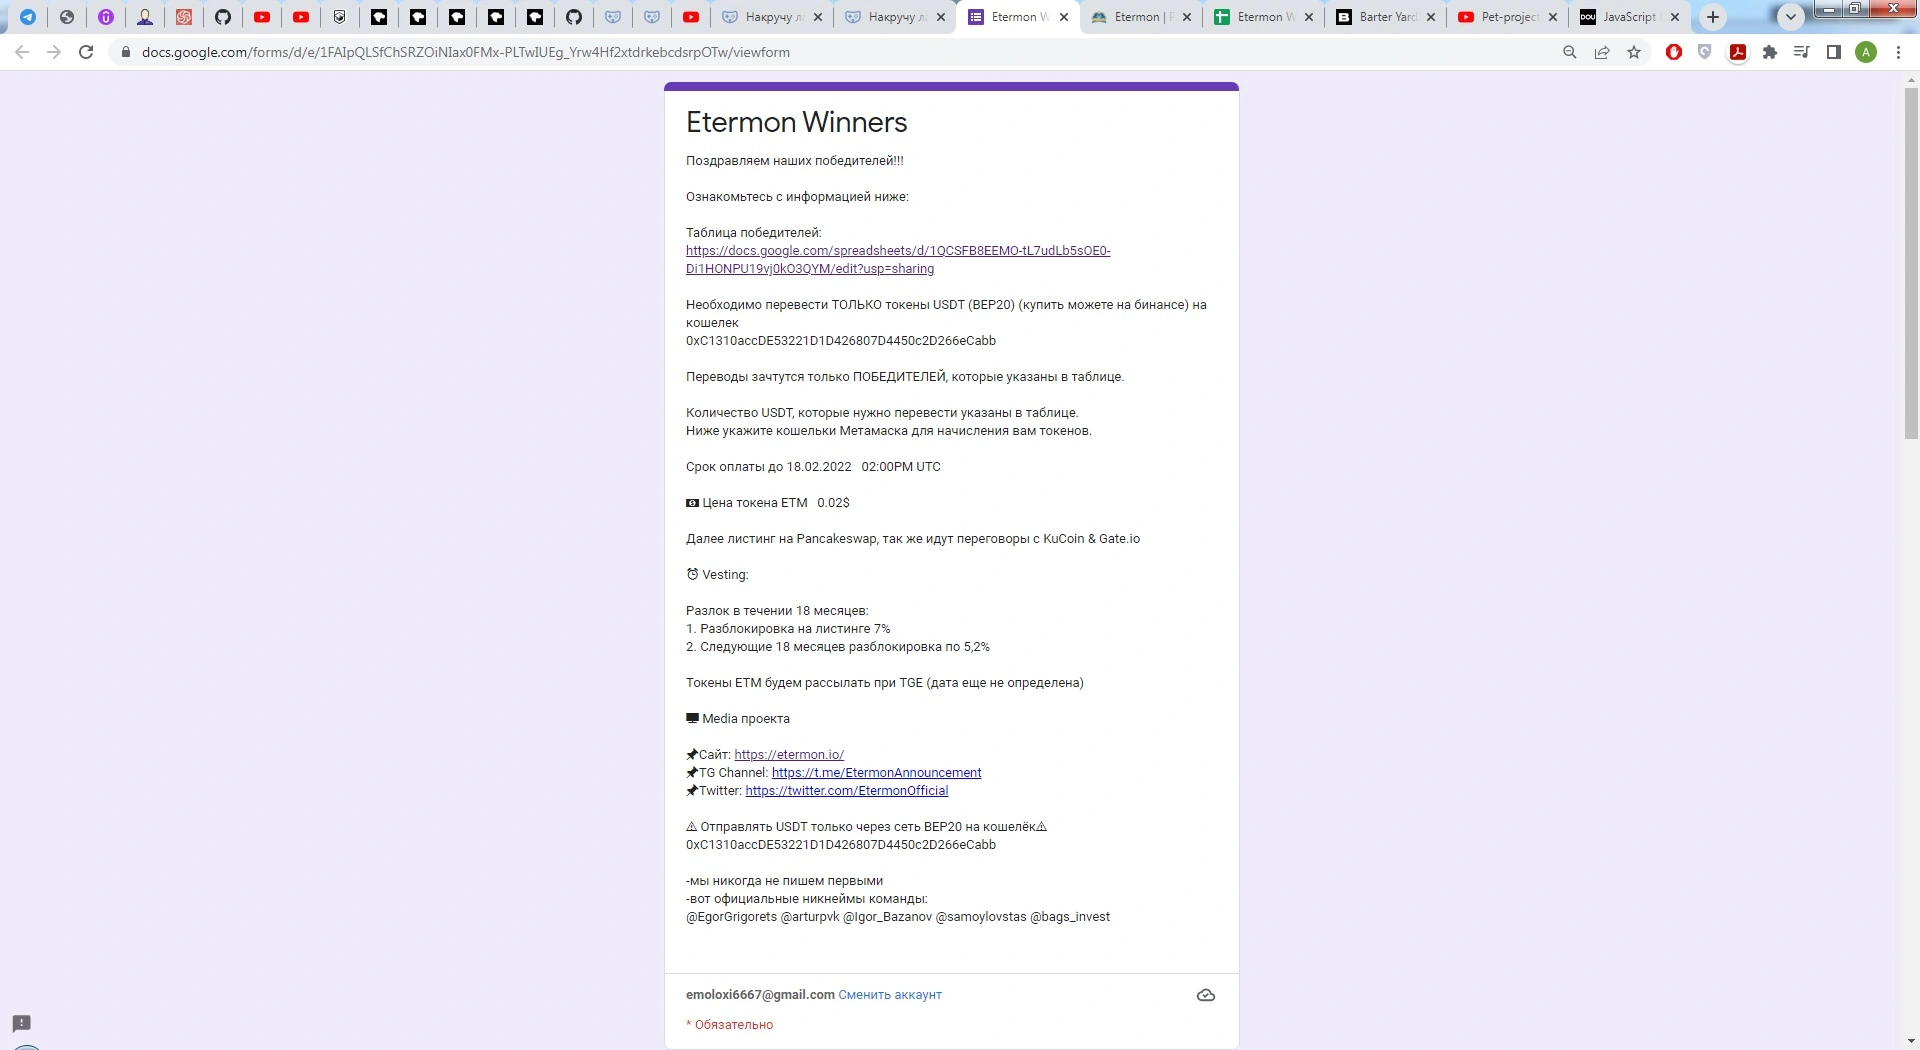Click the emoloxi6667@gmail.com account email
Viewport: 1920px width, 1050px height.
click(760, 995)
